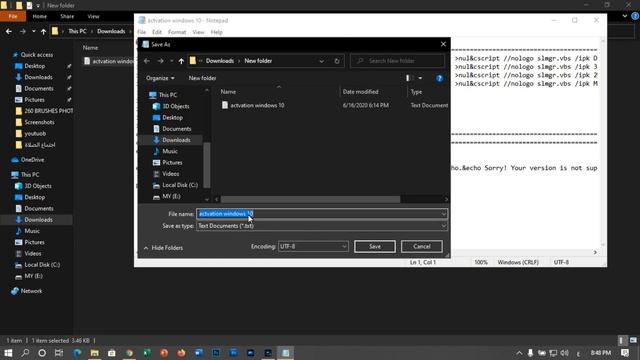
Task: Open View tab in File Explorer
Action: (93, 16)
